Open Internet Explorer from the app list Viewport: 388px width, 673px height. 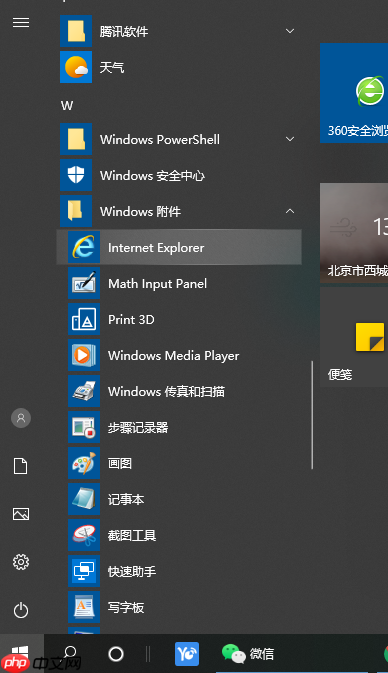[x=179, y=247]
